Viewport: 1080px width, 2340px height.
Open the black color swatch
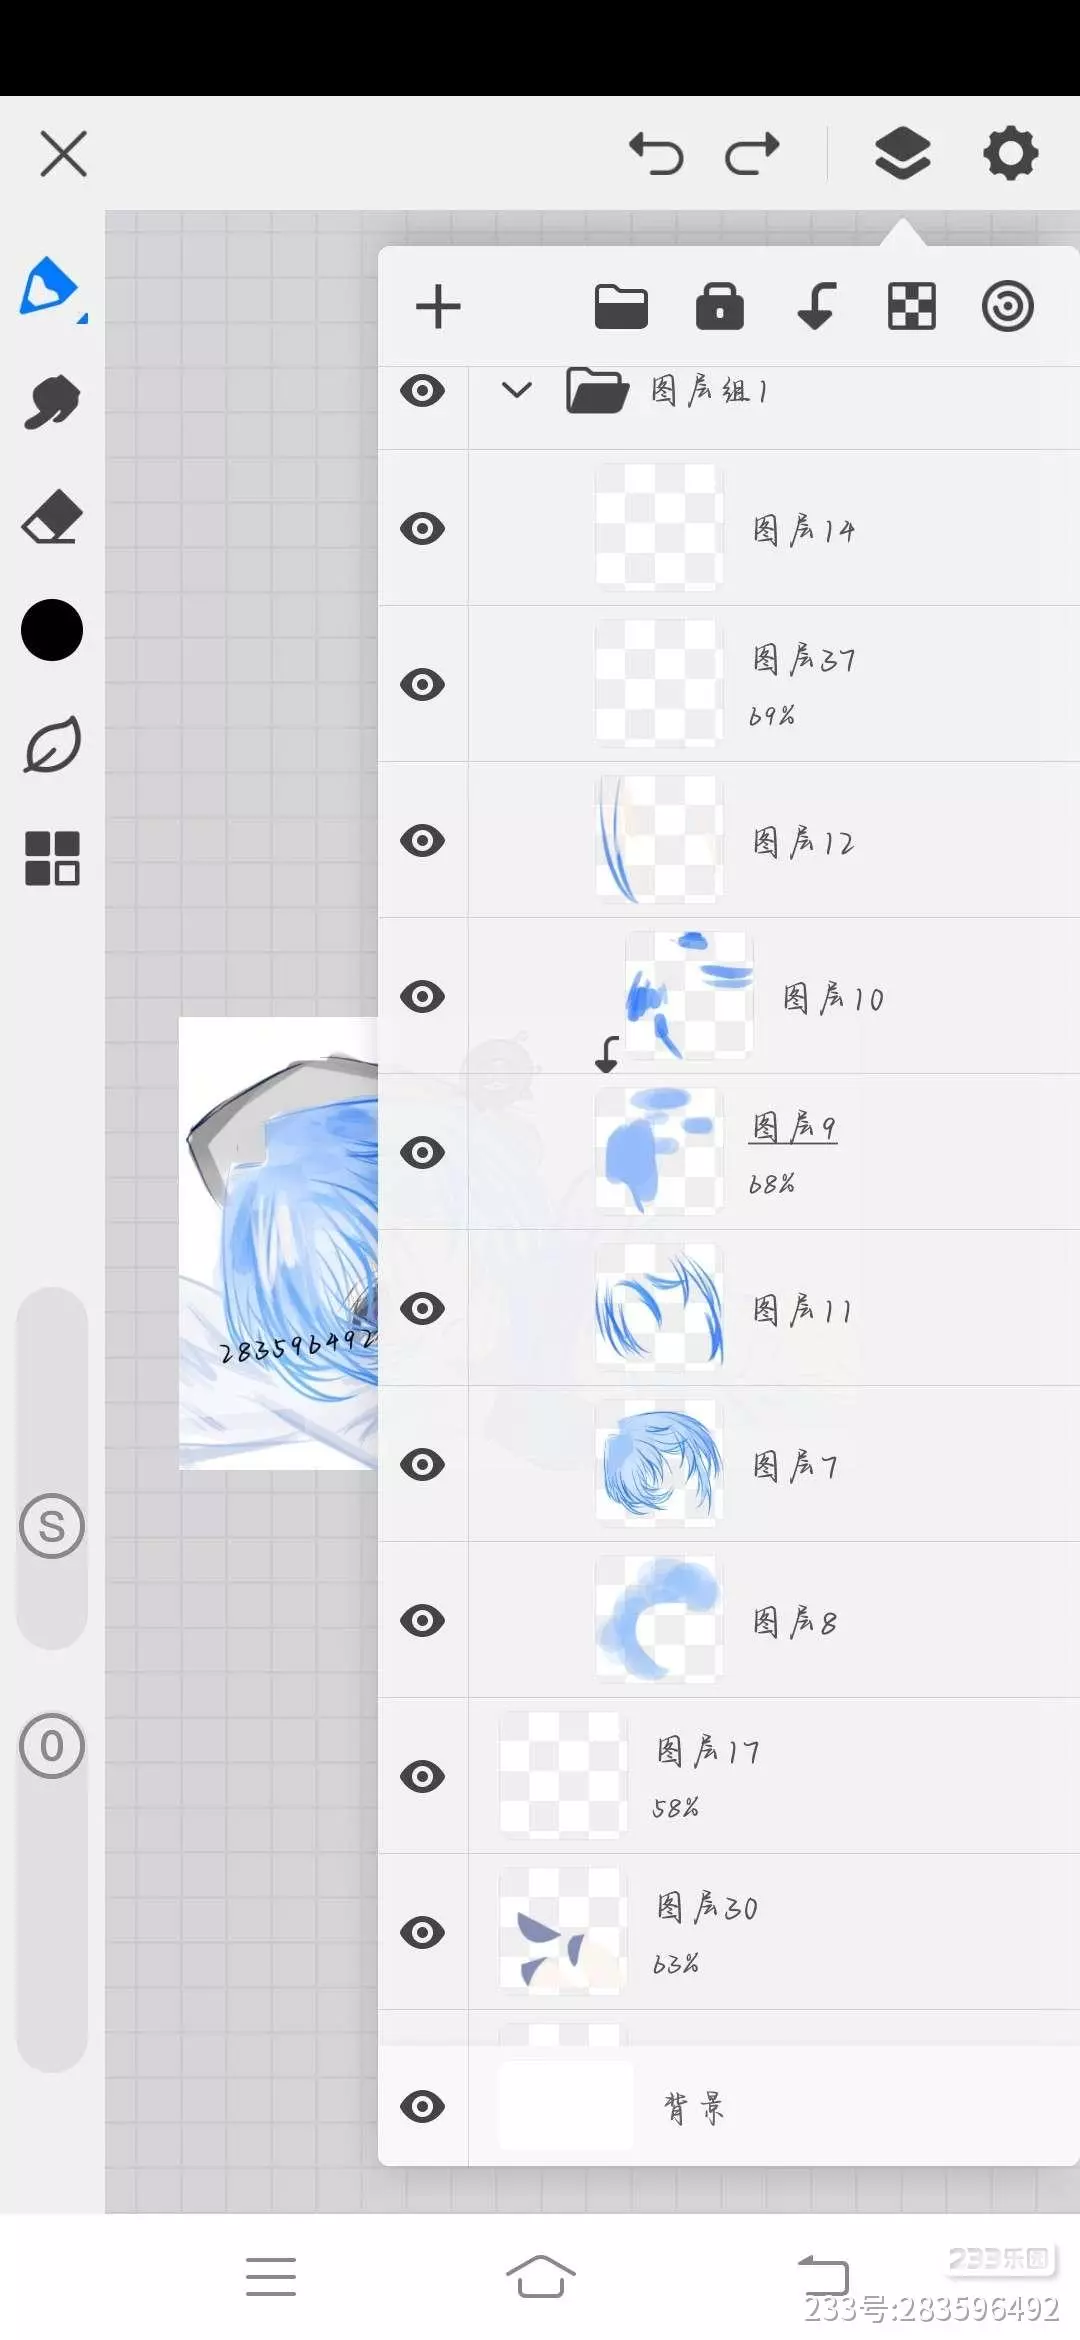pyautogui.click(x=52, y=630)
